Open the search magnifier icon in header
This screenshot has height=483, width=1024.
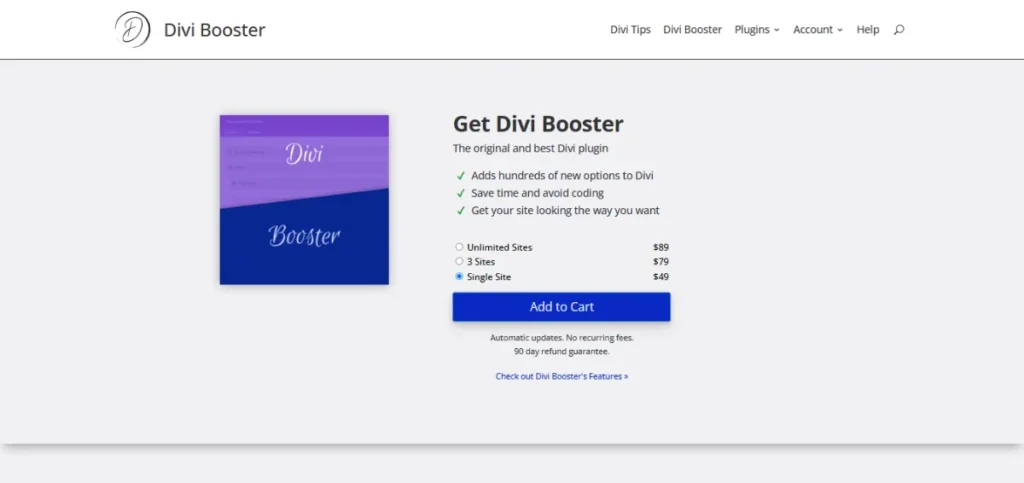[x=899, y=29]
